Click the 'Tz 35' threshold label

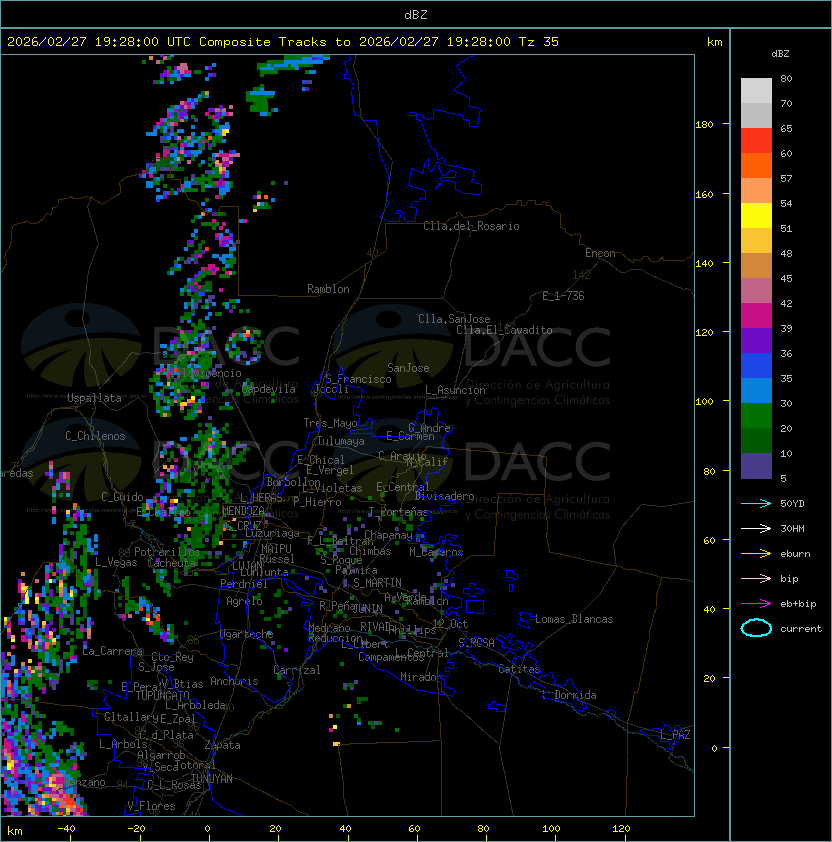(x=539, y=41)
